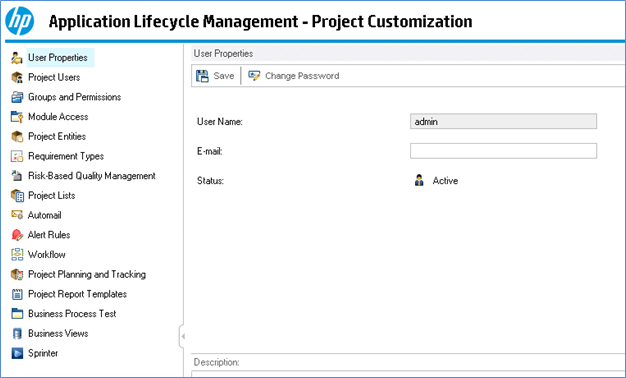This screenshot has width=626, height=378.
Task: Click the Requirement Types checklist icon
Action: (17, 156)
